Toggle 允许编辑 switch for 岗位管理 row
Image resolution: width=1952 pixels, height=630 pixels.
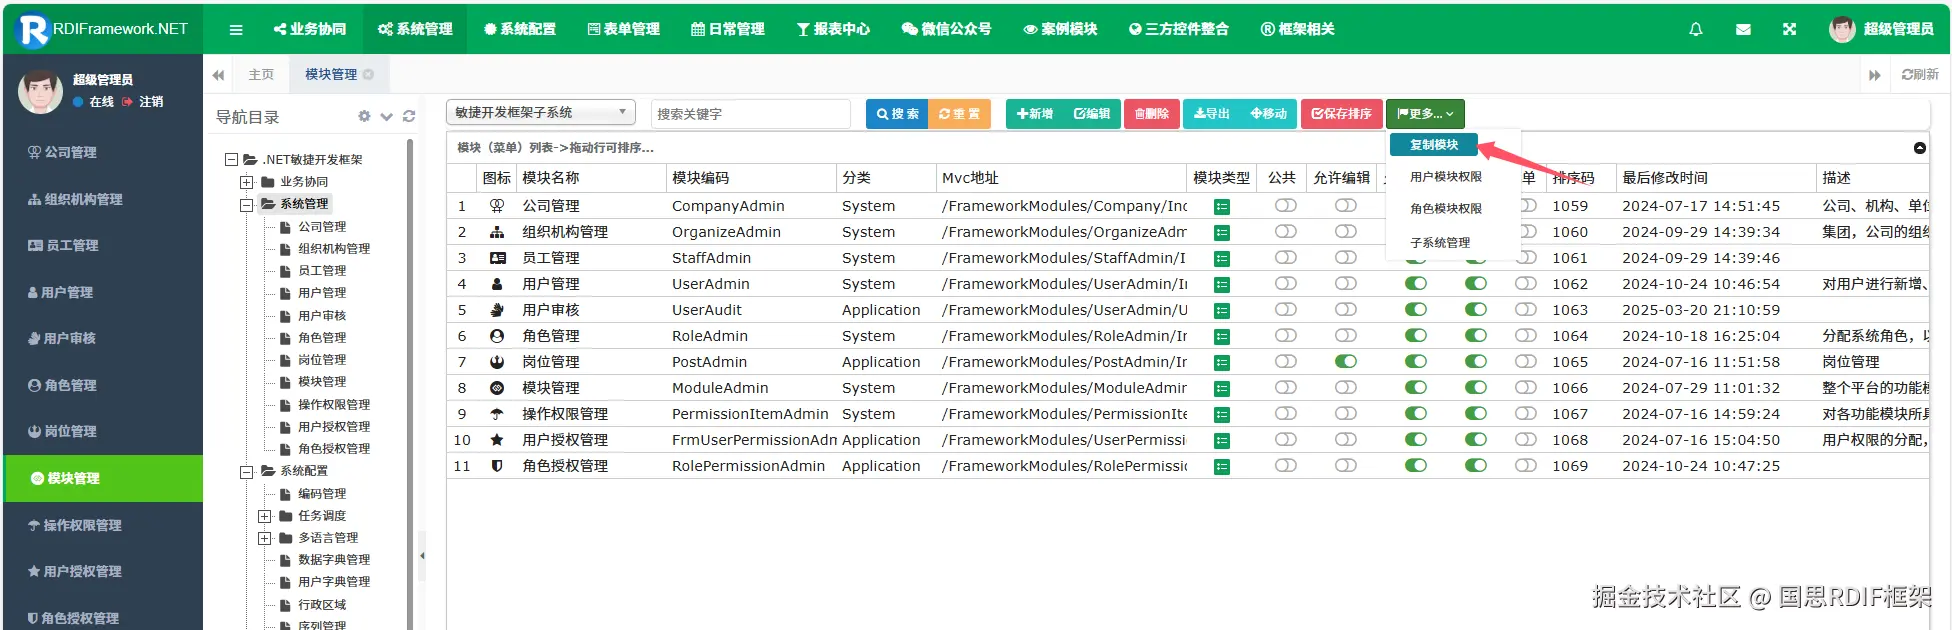[1346, 361]
